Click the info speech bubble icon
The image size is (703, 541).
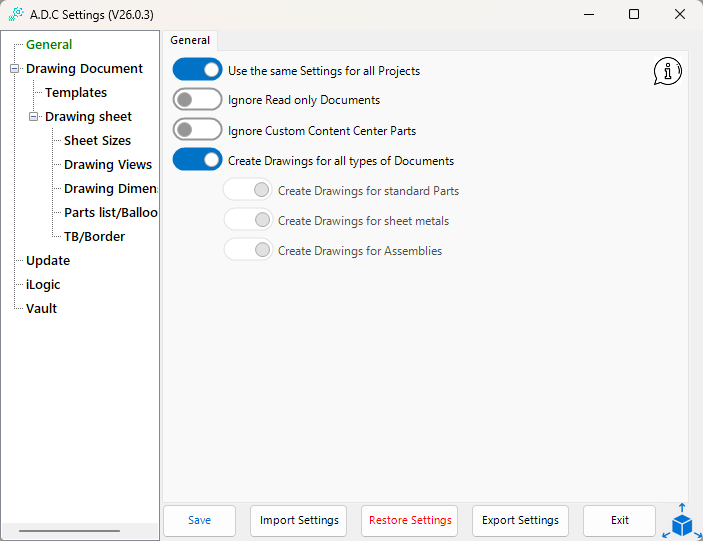pos(668,71)
